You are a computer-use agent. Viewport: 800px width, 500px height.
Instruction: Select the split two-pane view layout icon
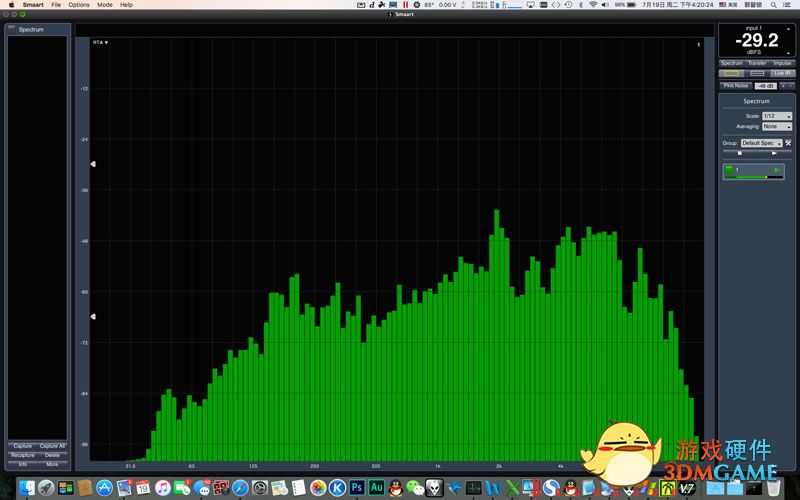point(757,73)
